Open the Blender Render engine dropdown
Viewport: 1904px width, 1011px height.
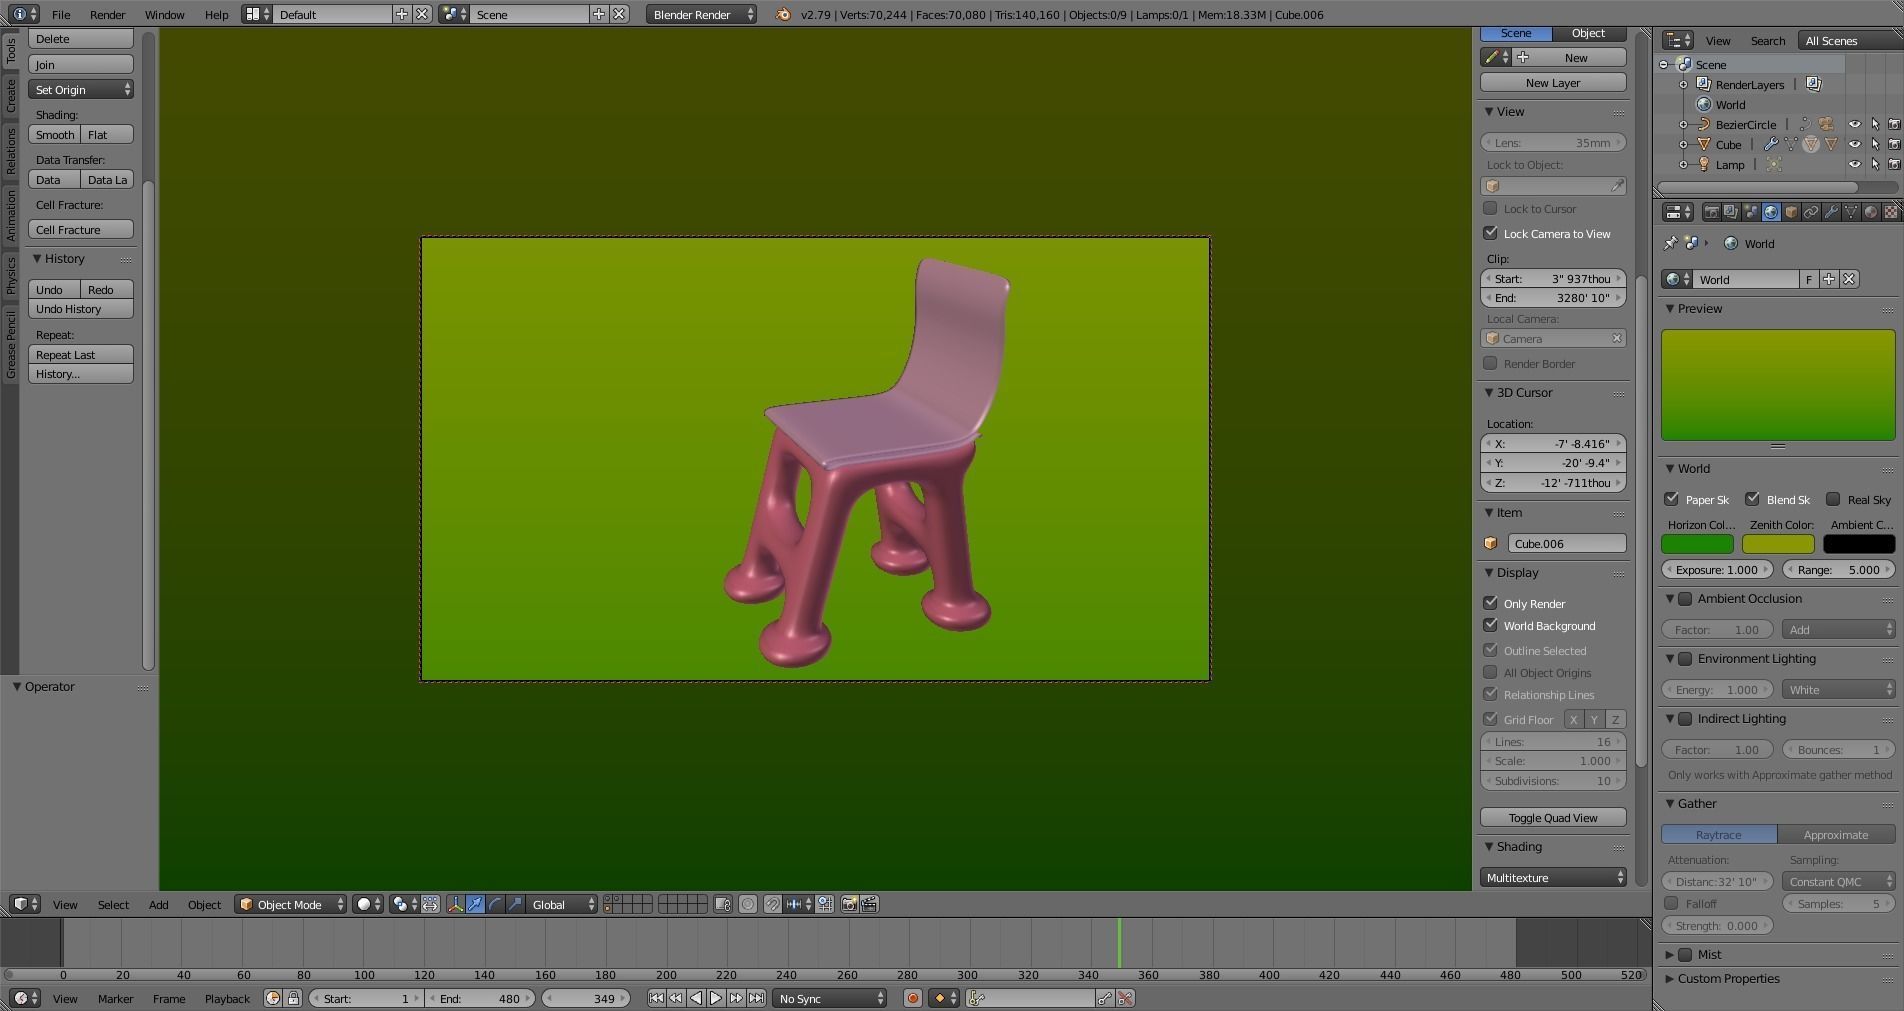702,14
